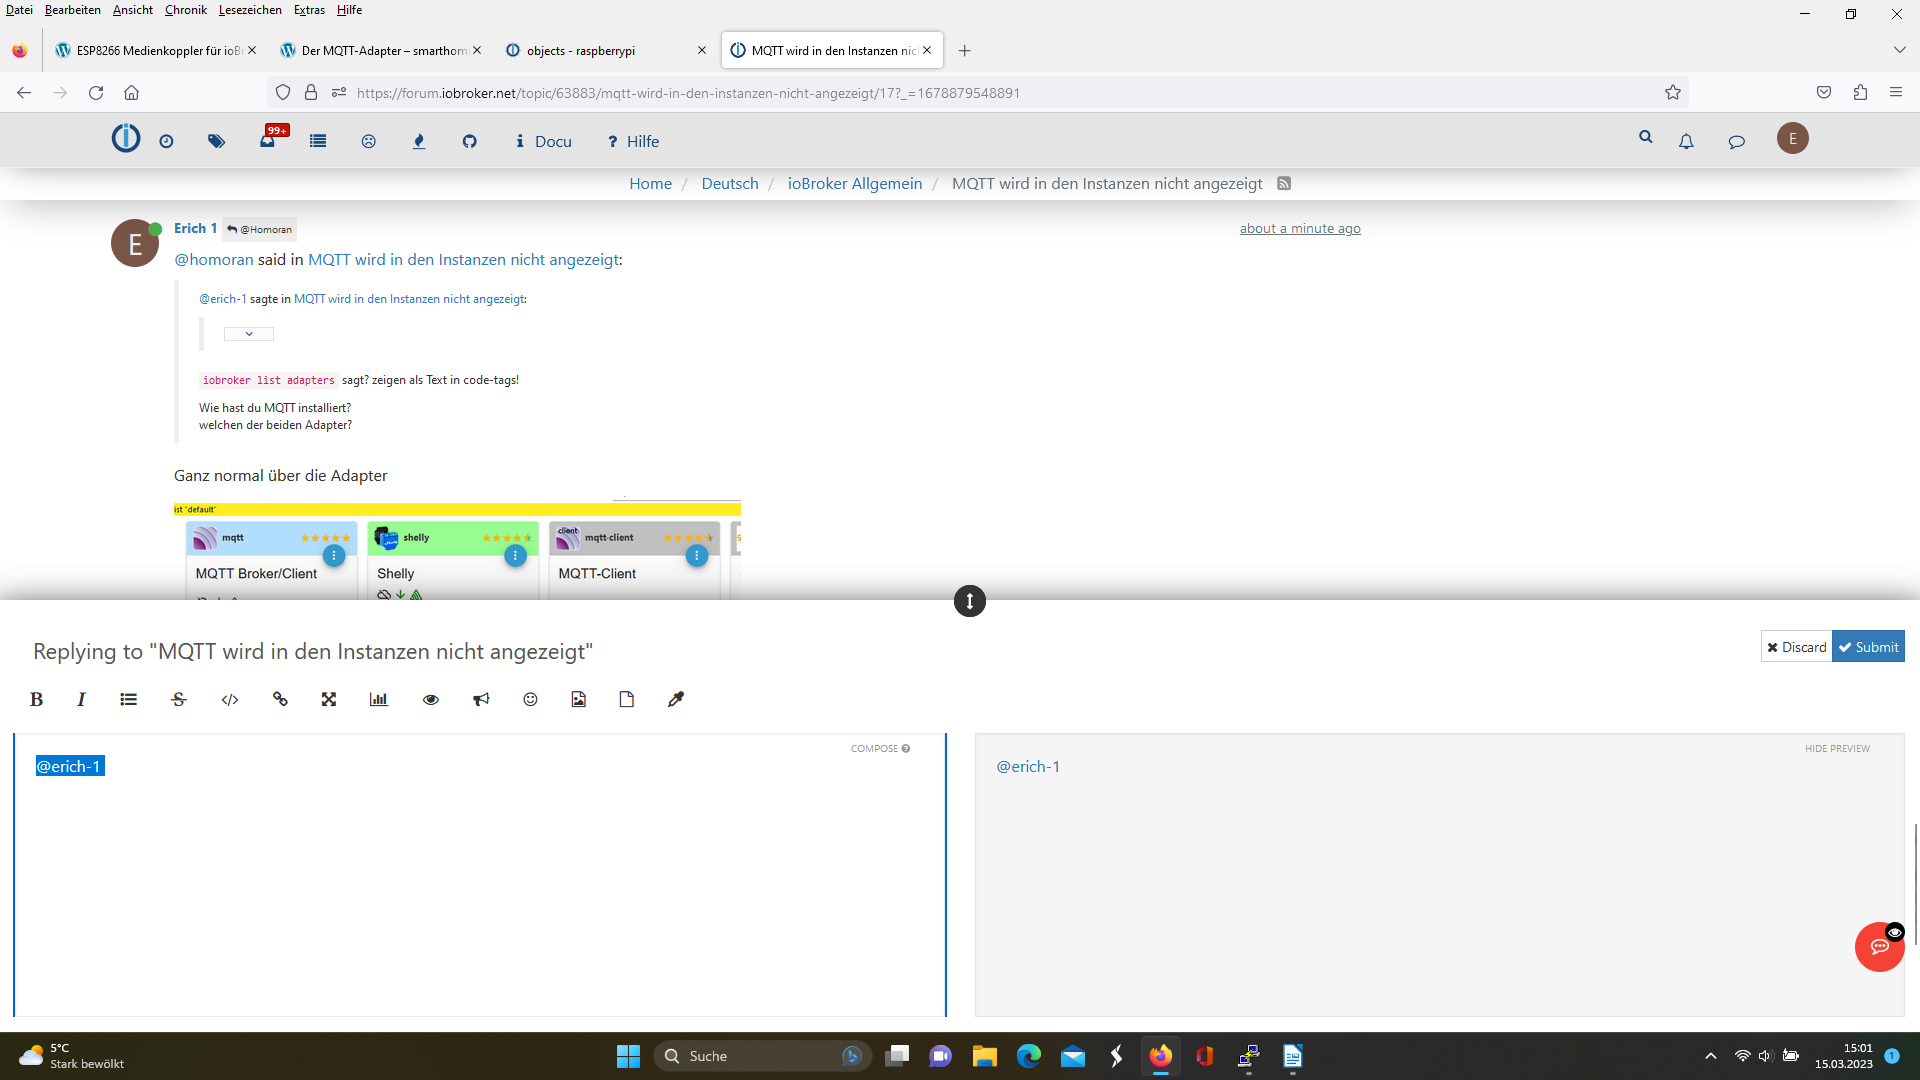Expand the collapsed nested quote

point(249,334)
